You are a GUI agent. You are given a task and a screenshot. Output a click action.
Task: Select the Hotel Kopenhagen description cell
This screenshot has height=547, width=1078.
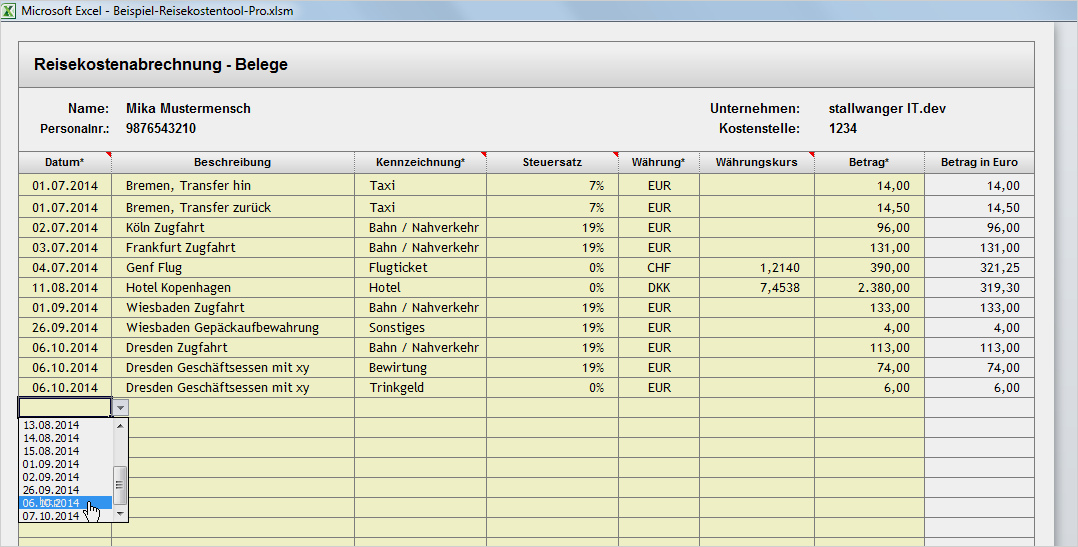tap(233, 287)
